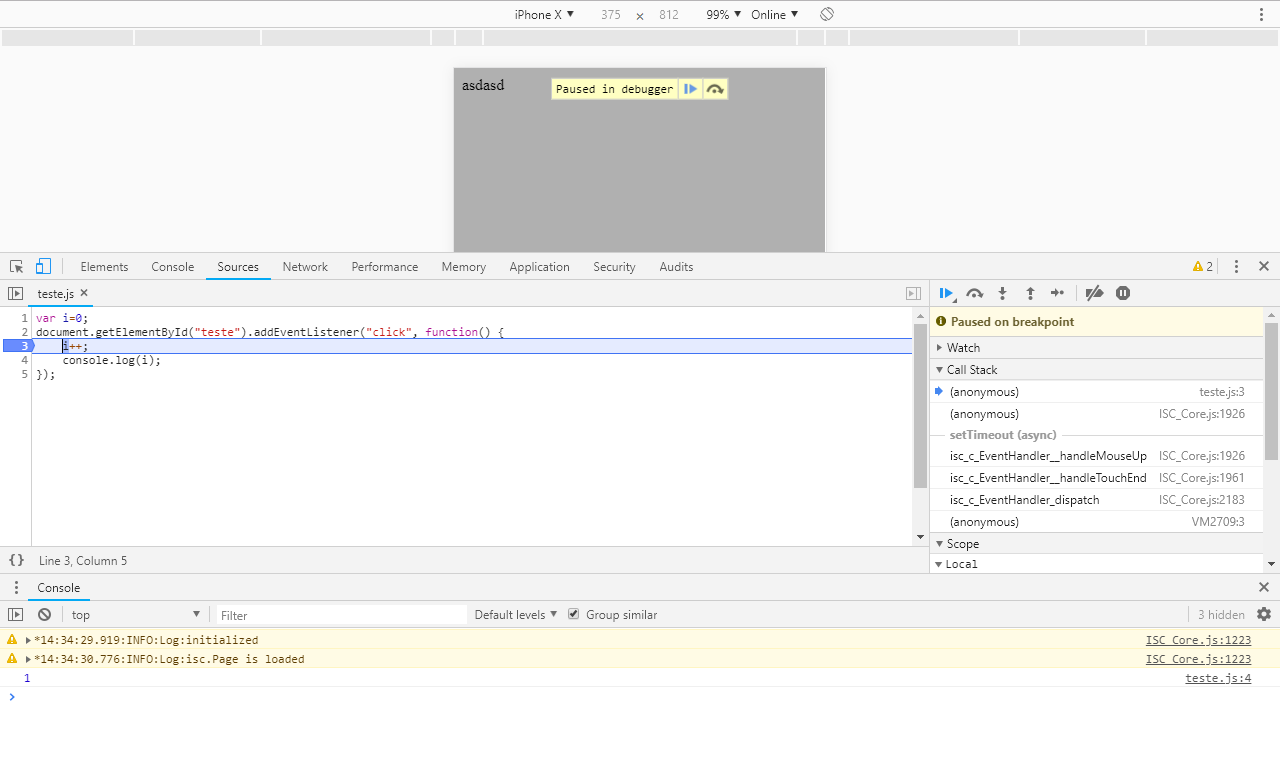
Task: Open the Default levels dropdown
Action: 516,615
